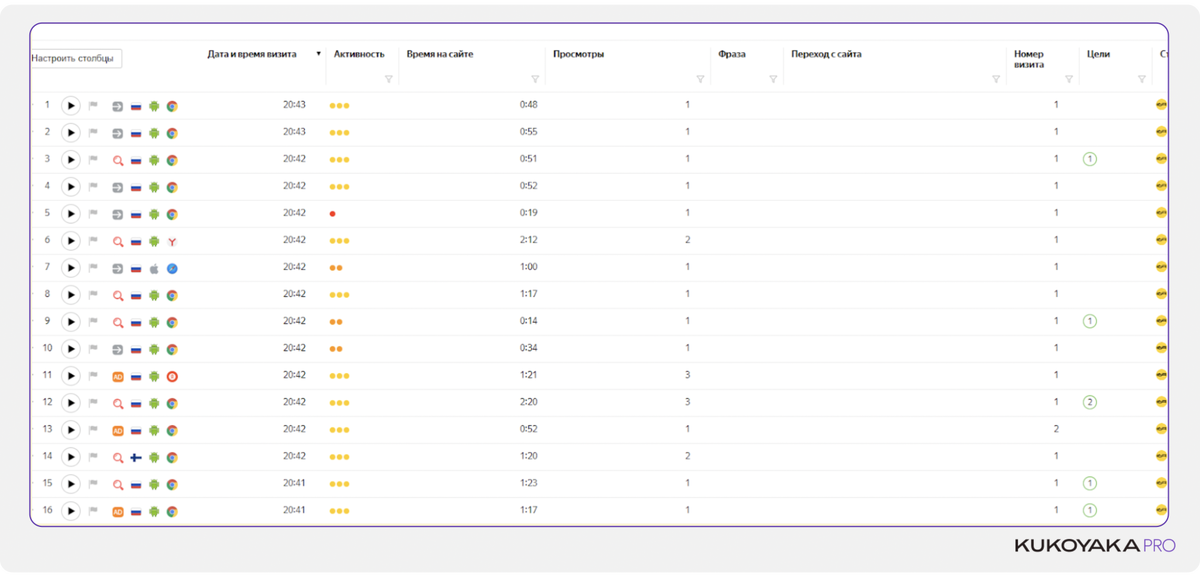Toggle the flag marker in row 2
Image resolution: width=1200 pixels, height=577 pixels.
(x=94, y=132)
